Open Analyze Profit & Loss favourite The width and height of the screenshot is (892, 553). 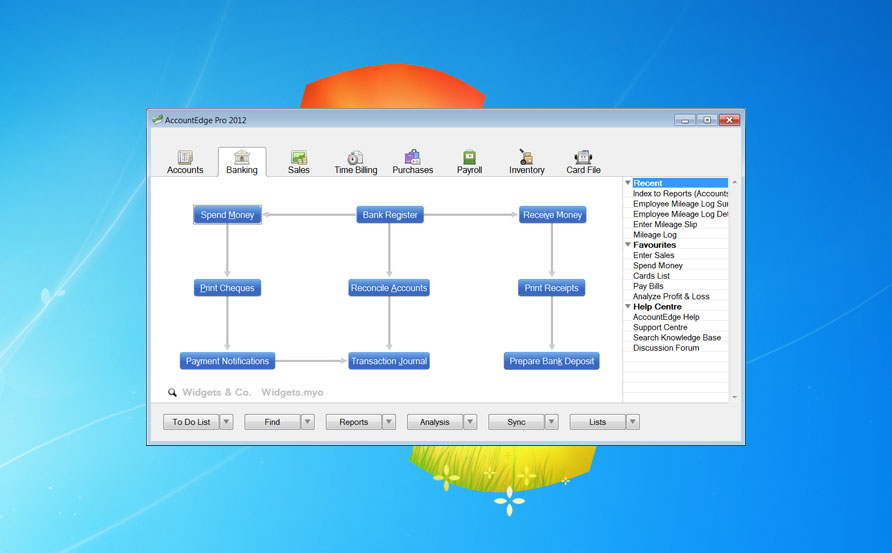tap(671, 296)
